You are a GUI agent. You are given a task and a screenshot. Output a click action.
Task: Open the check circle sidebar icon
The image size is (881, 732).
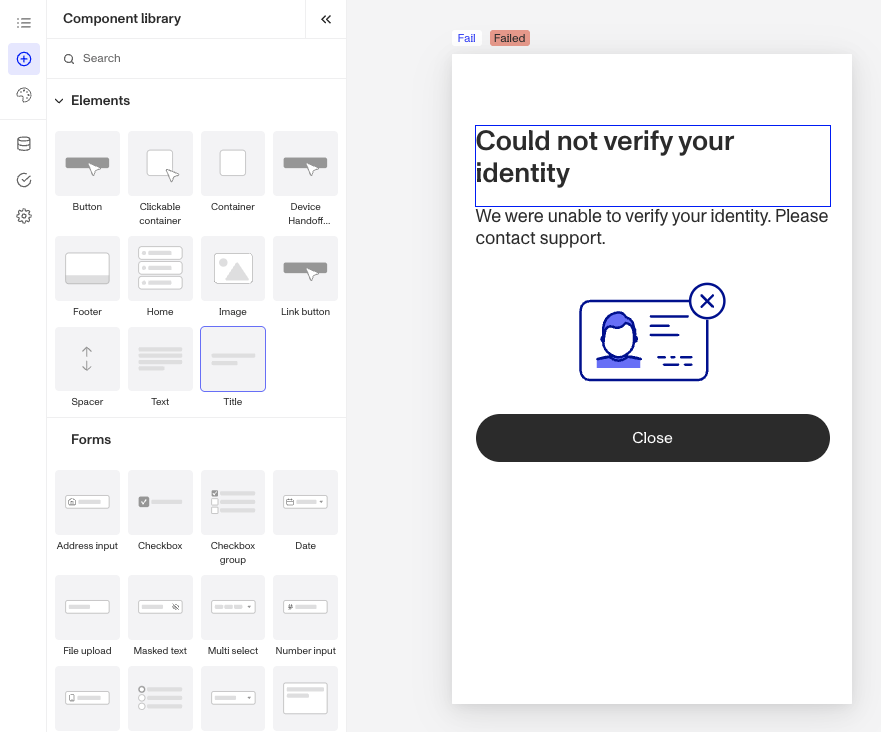click(x=24, y=180)
